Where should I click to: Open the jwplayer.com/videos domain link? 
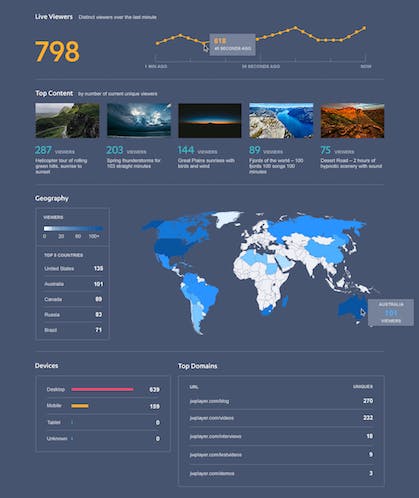coord(211,418)
